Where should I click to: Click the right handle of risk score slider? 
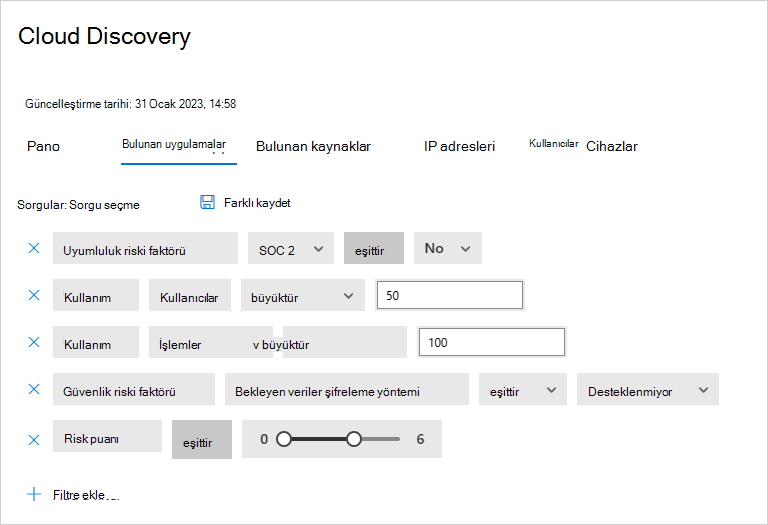tap(354, 439)
